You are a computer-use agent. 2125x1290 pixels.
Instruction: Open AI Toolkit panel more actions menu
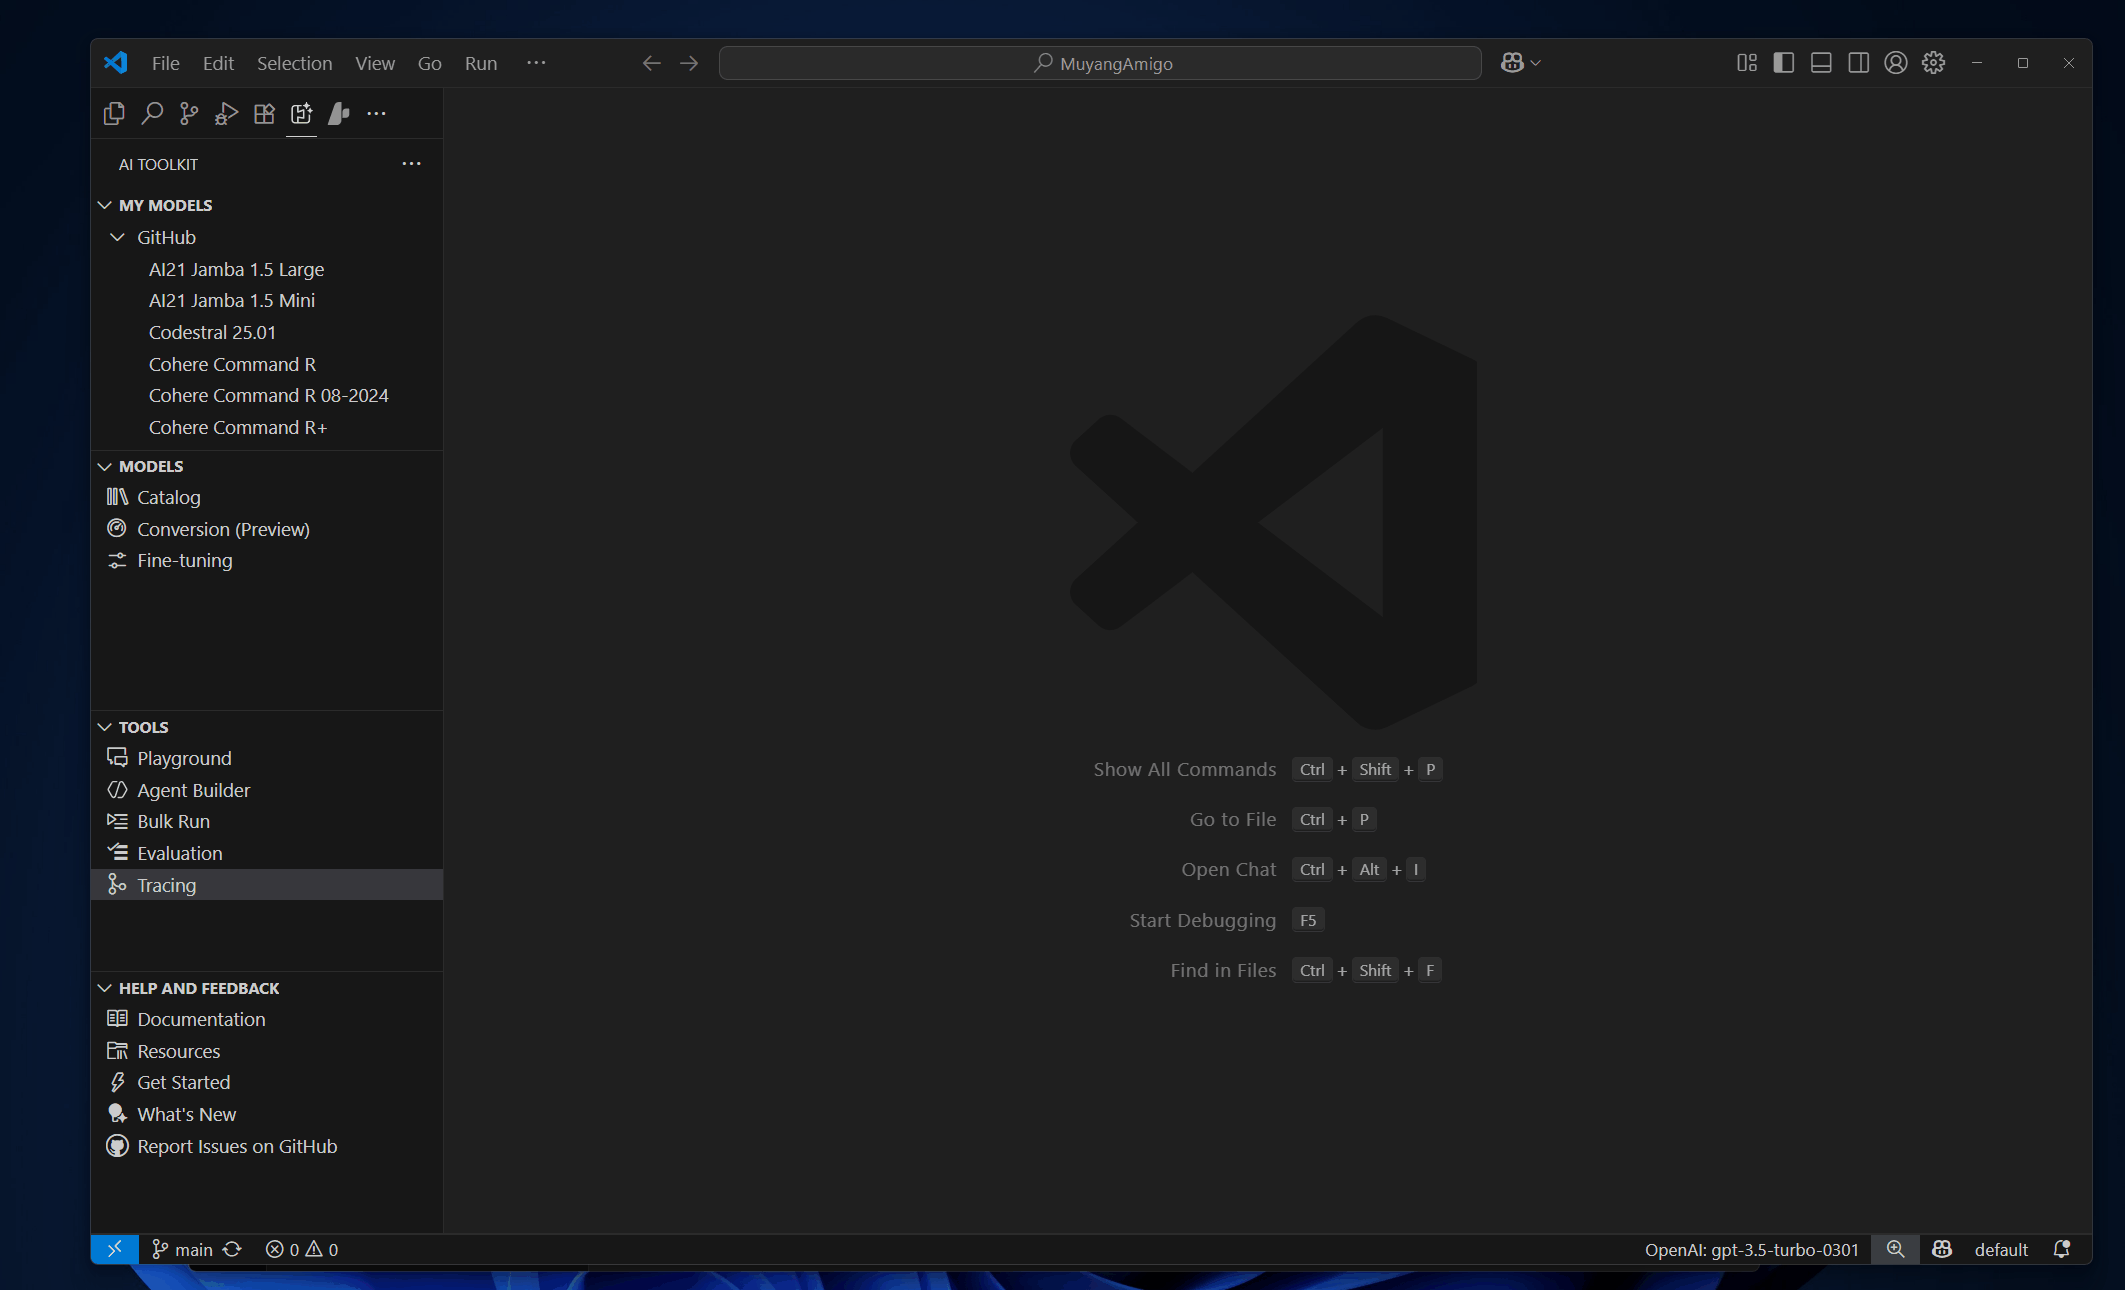pos(411,164)
